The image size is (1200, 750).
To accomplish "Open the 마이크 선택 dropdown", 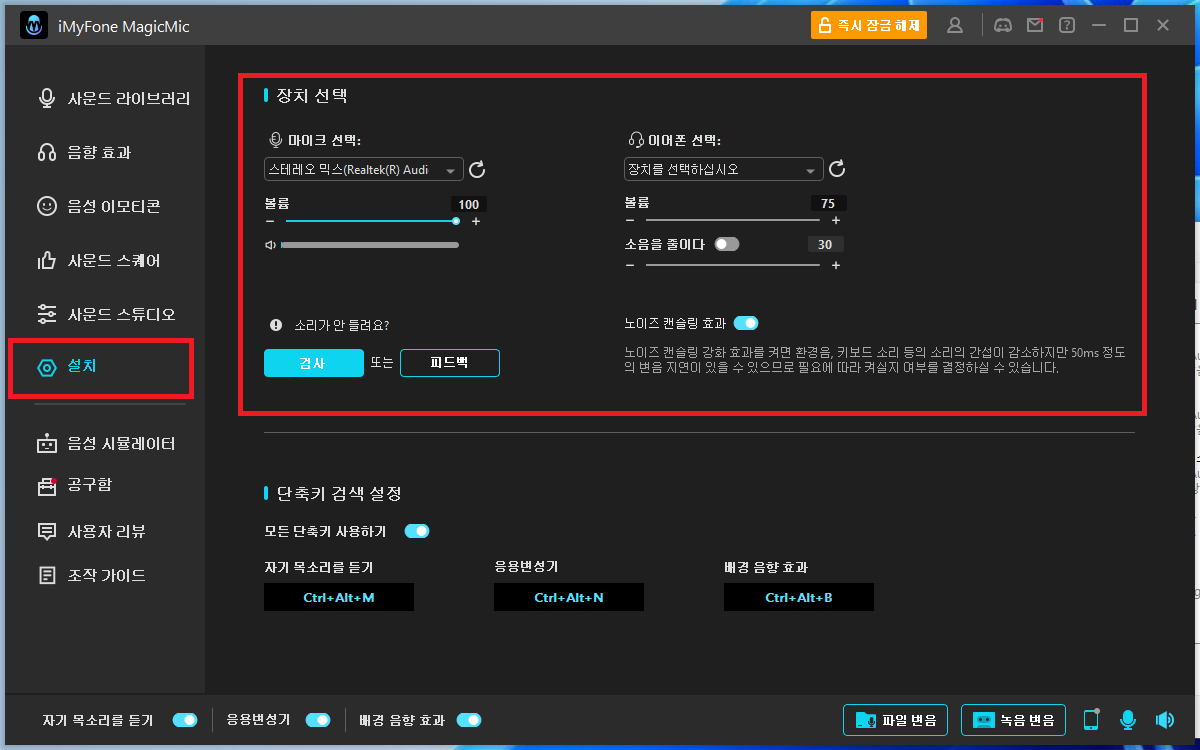I will [363, 169].
